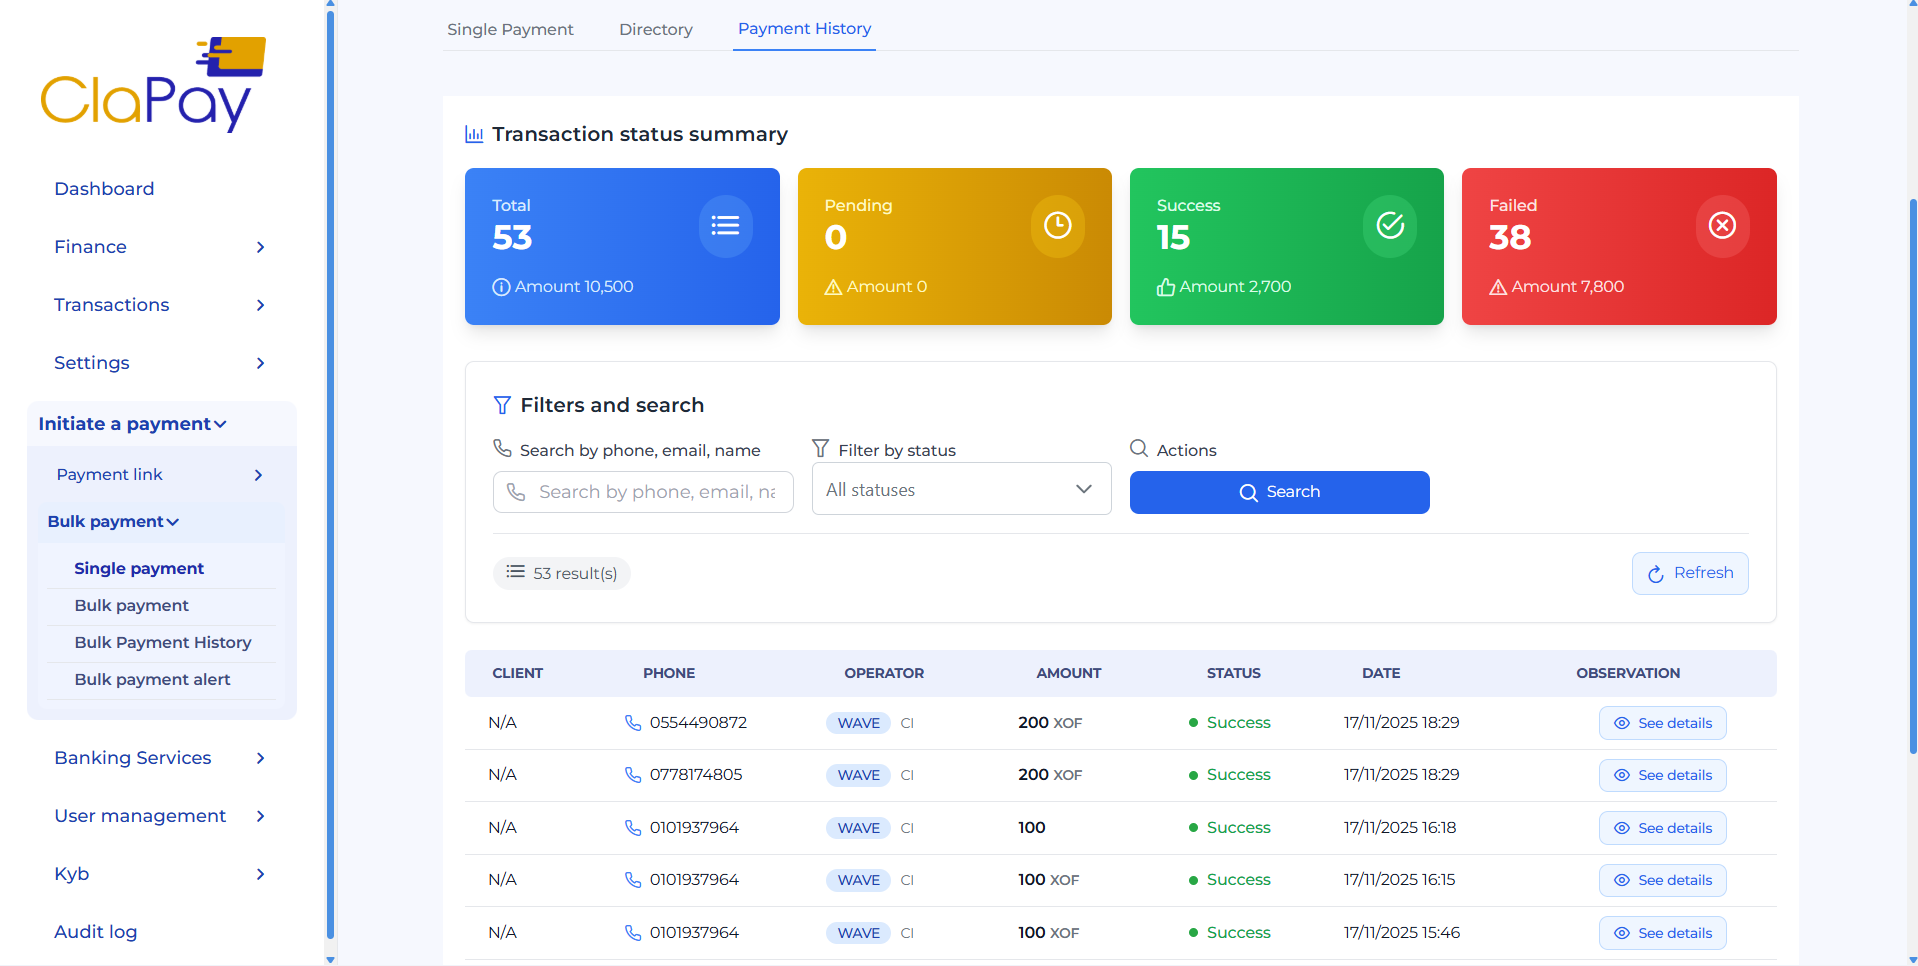Open Bulk Payment History in the sidebar

tap(163, 642)
